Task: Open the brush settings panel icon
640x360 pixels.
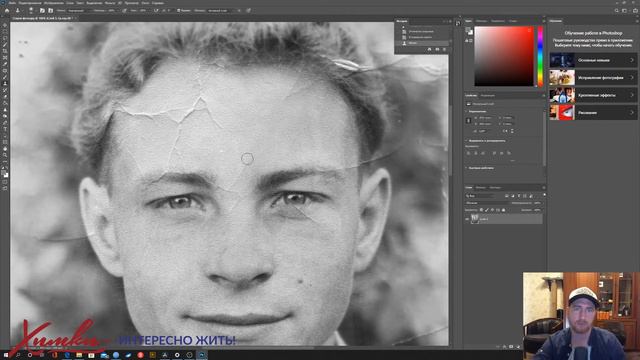Action: (x=42, y=10)
